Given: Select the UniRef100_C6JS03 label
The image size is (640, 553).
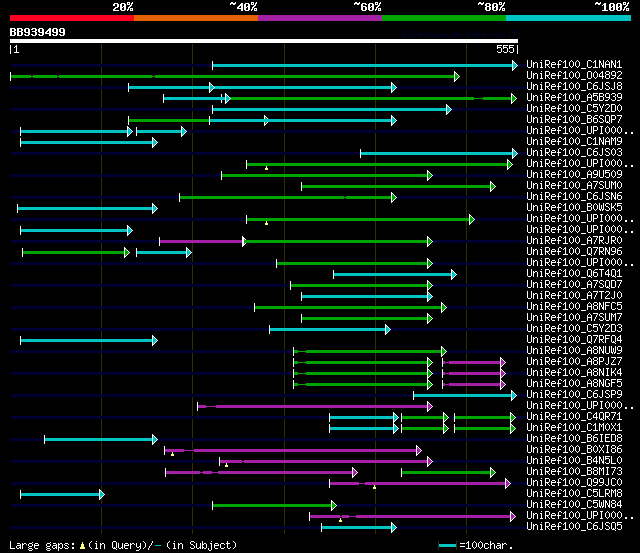Looking at the screenshot, I should [x=574, y=153].
